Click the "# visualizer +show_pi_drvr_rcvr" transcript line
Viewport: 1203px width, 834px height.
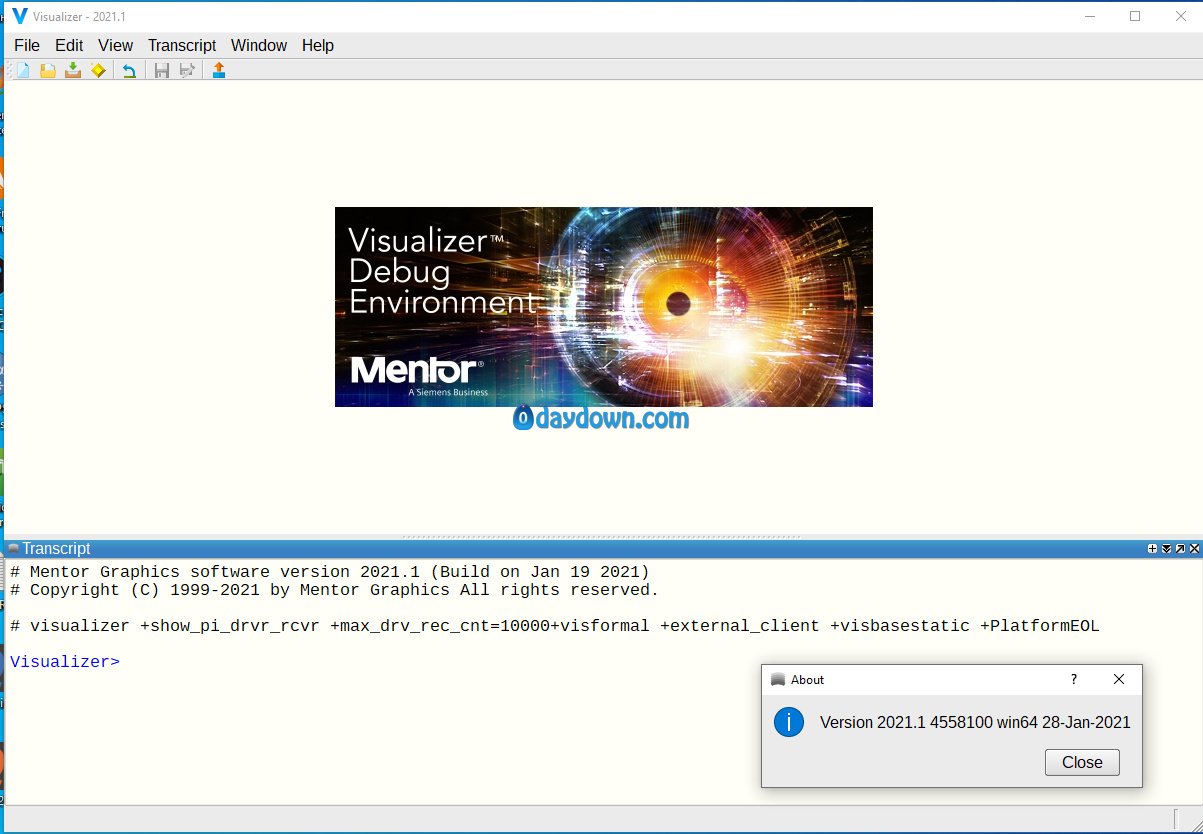tap(555, 626)
